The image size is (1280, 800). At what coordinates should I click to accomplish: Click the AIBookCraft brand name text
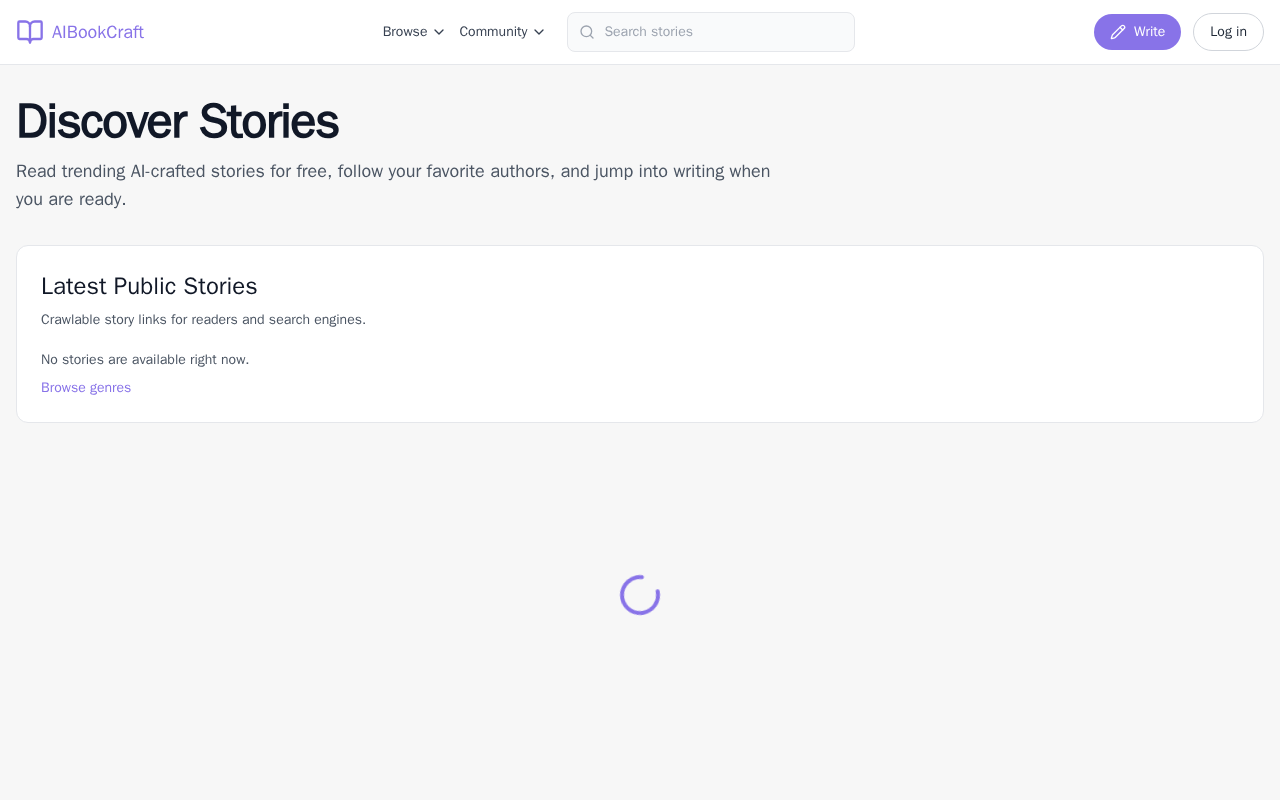click(98, 32)
